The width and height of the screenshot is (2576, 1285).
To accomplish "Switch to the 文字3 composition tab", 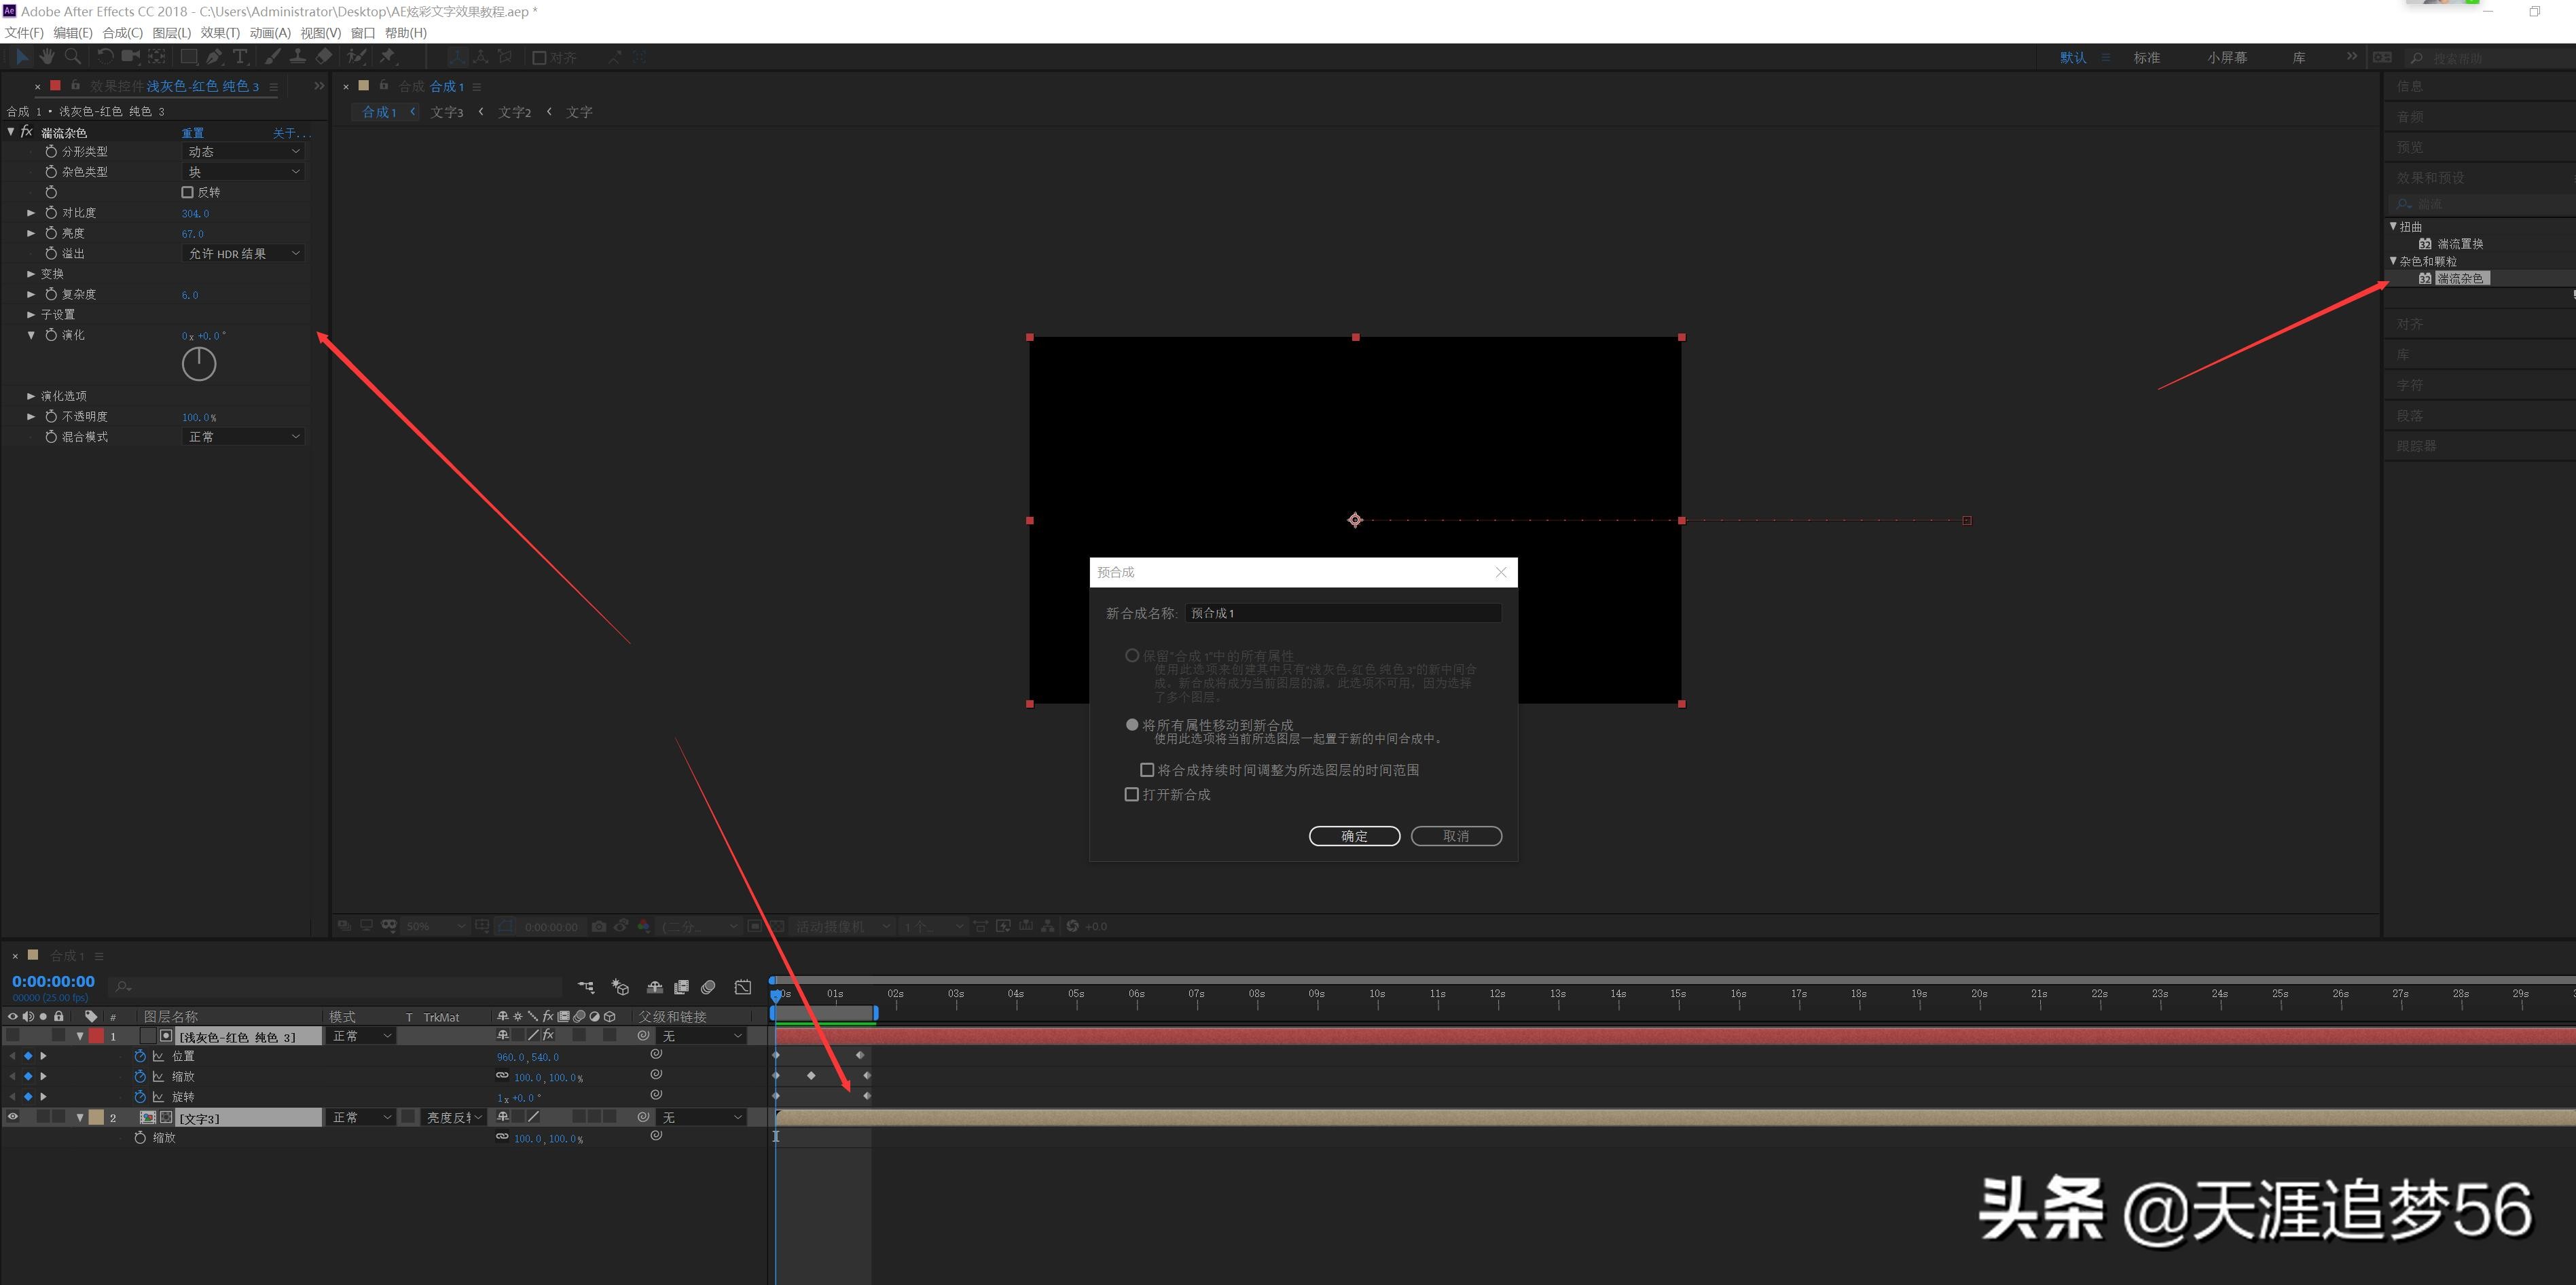I will click(447, 112).
